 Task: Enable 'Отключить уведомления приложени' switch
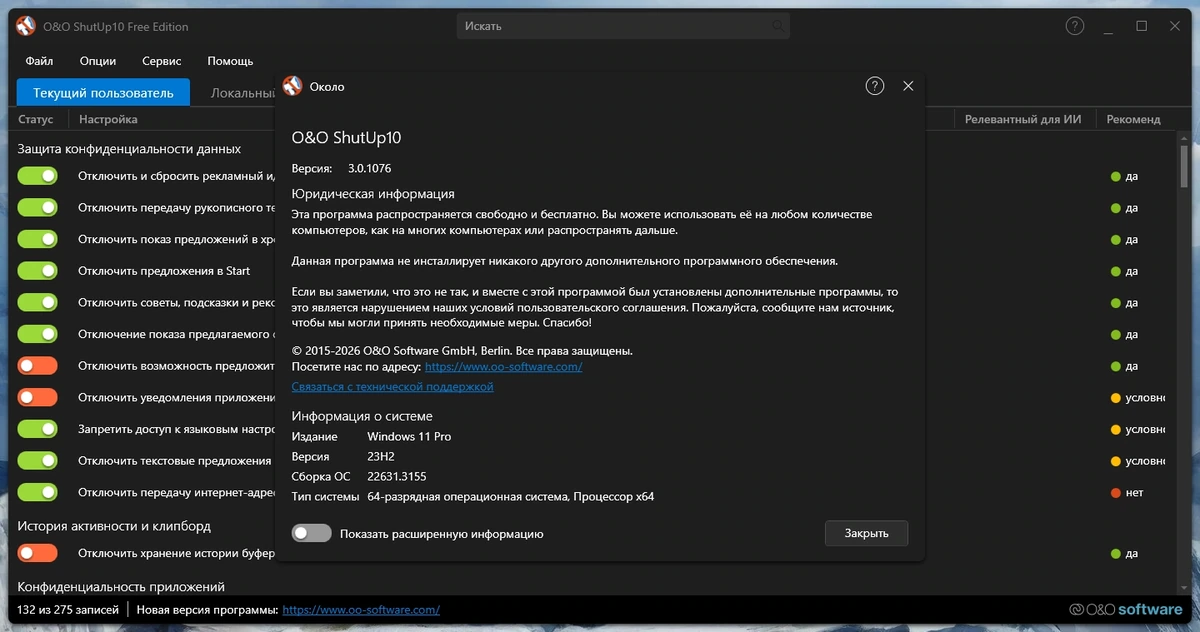[38, 398]
